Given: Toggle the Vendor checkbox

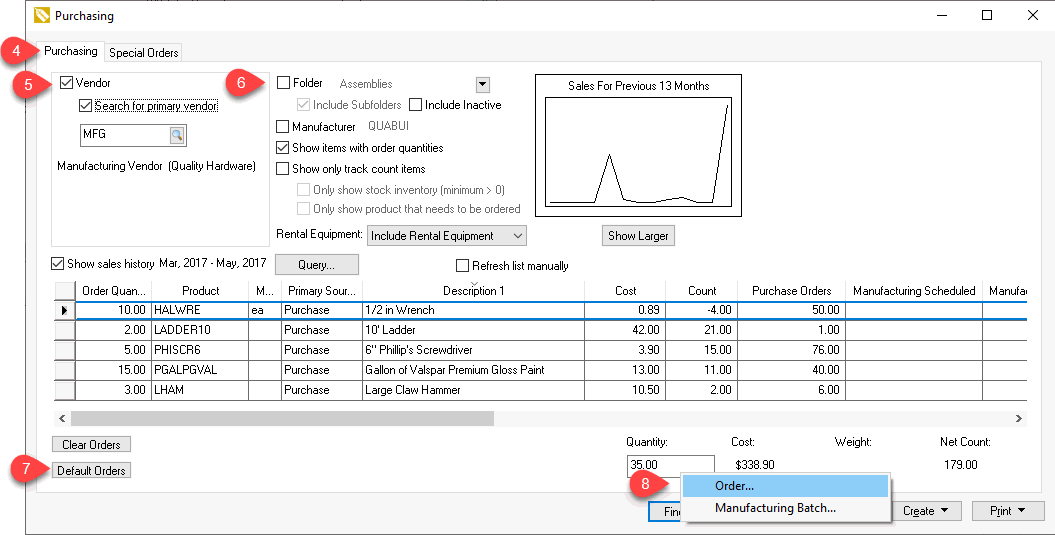Looking at the screenshot, I should (x=66, y=83).
